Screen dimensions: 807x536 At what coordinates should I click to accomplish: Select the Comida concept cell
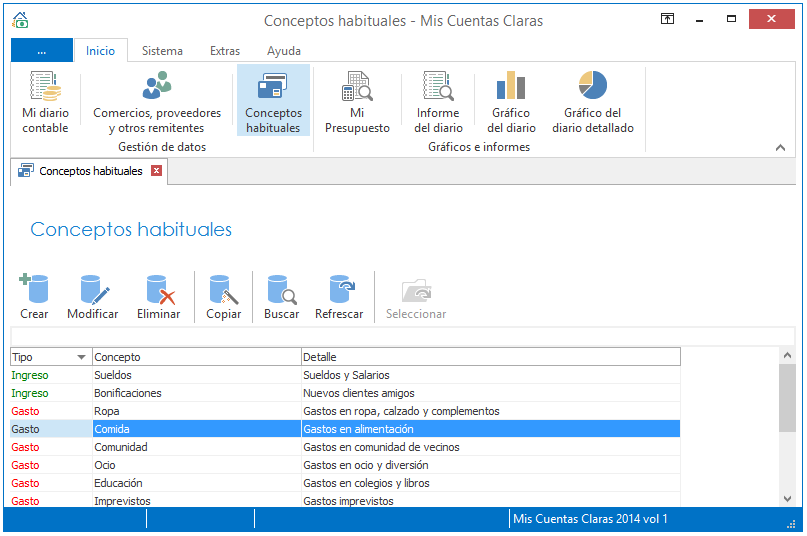pos(197,429)
